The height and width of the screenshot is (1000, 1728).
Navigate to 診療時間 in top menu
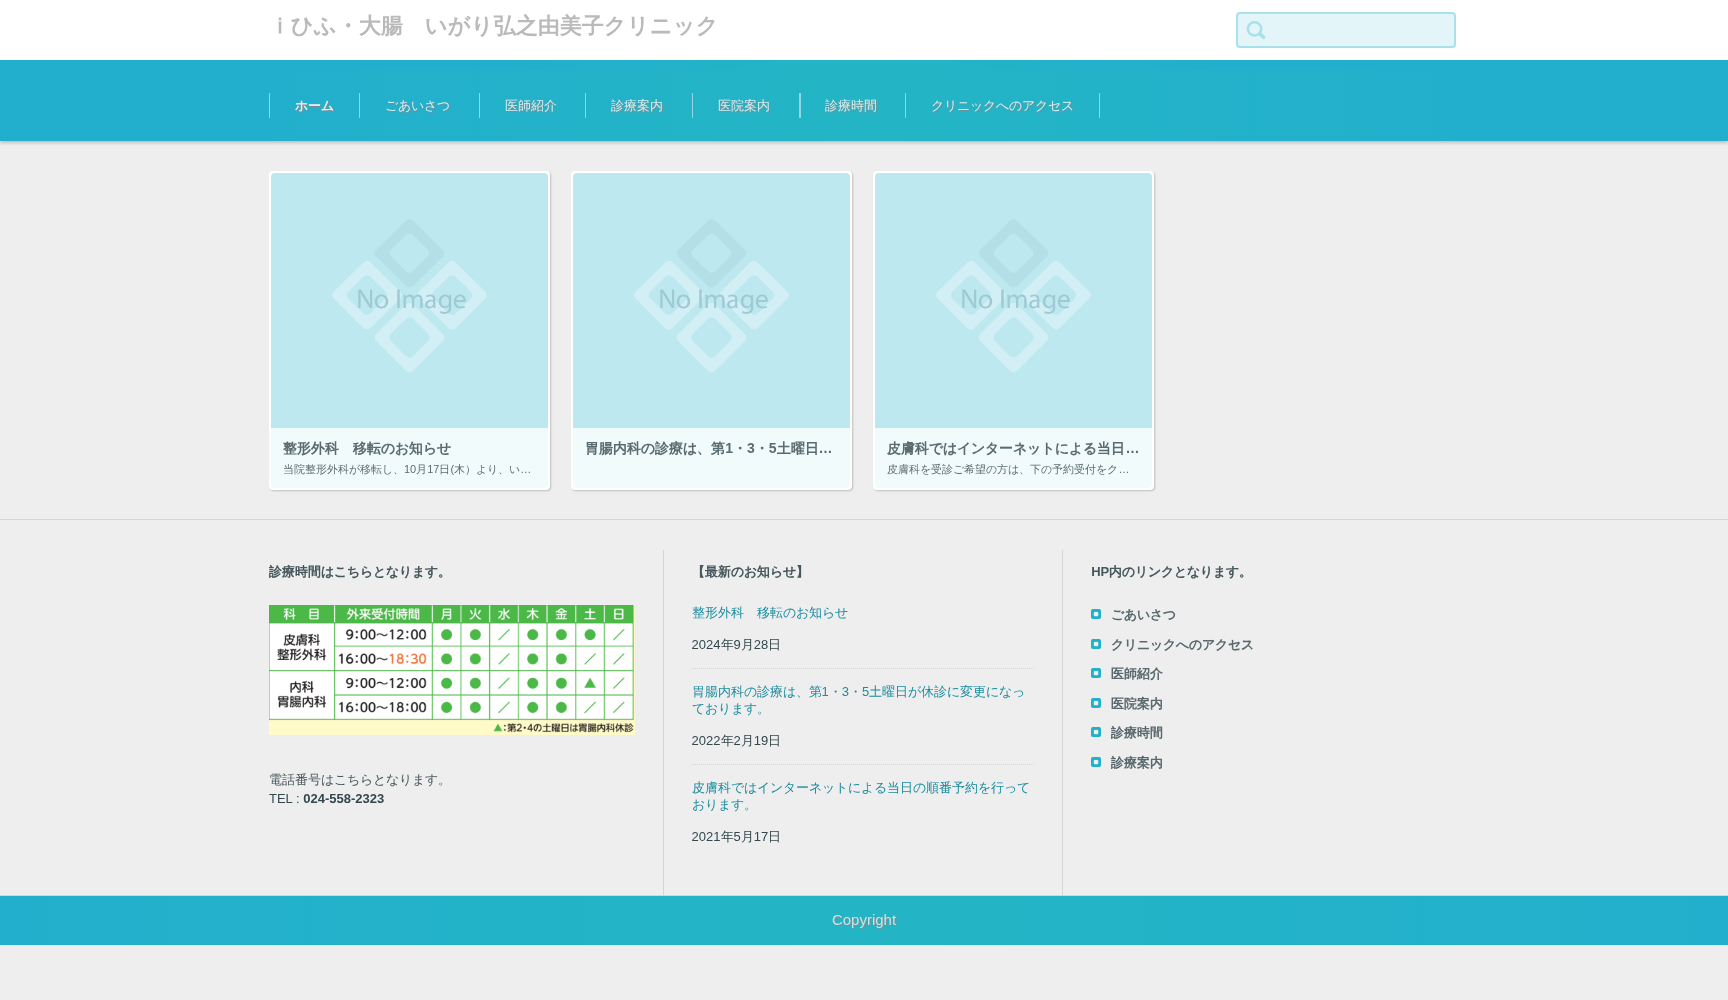pyautogui.click(x=851, y=106)
